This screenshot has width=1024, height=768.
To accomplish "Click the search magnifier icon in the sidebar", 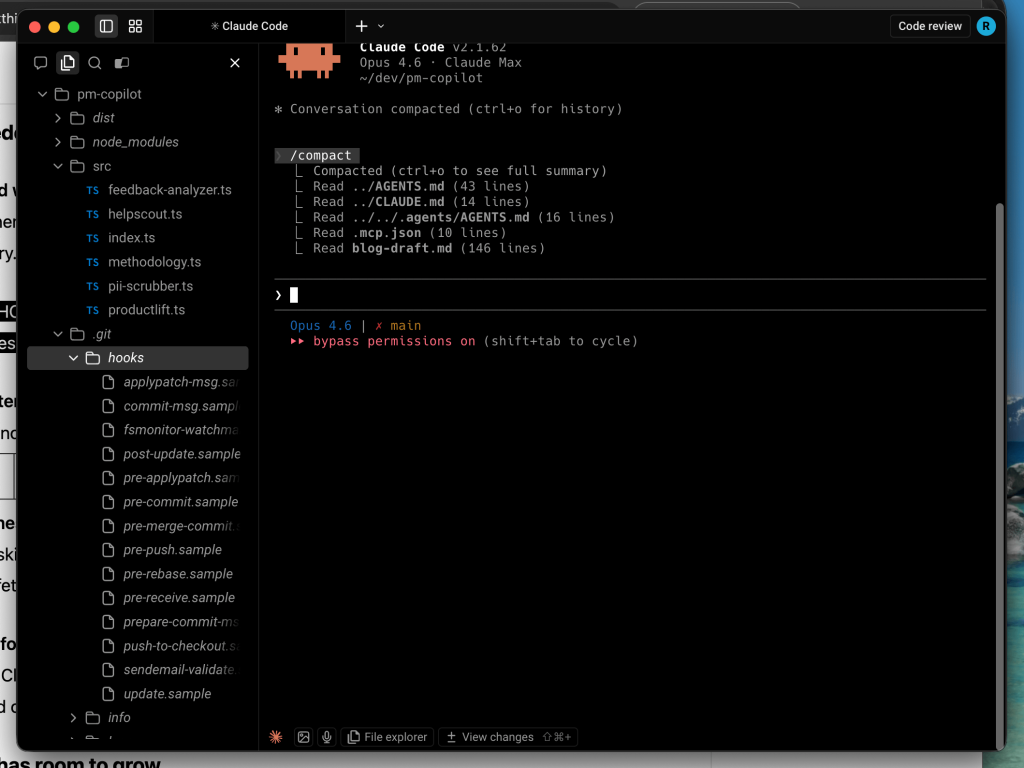I will pyautogui.click(x=94, y=62).
